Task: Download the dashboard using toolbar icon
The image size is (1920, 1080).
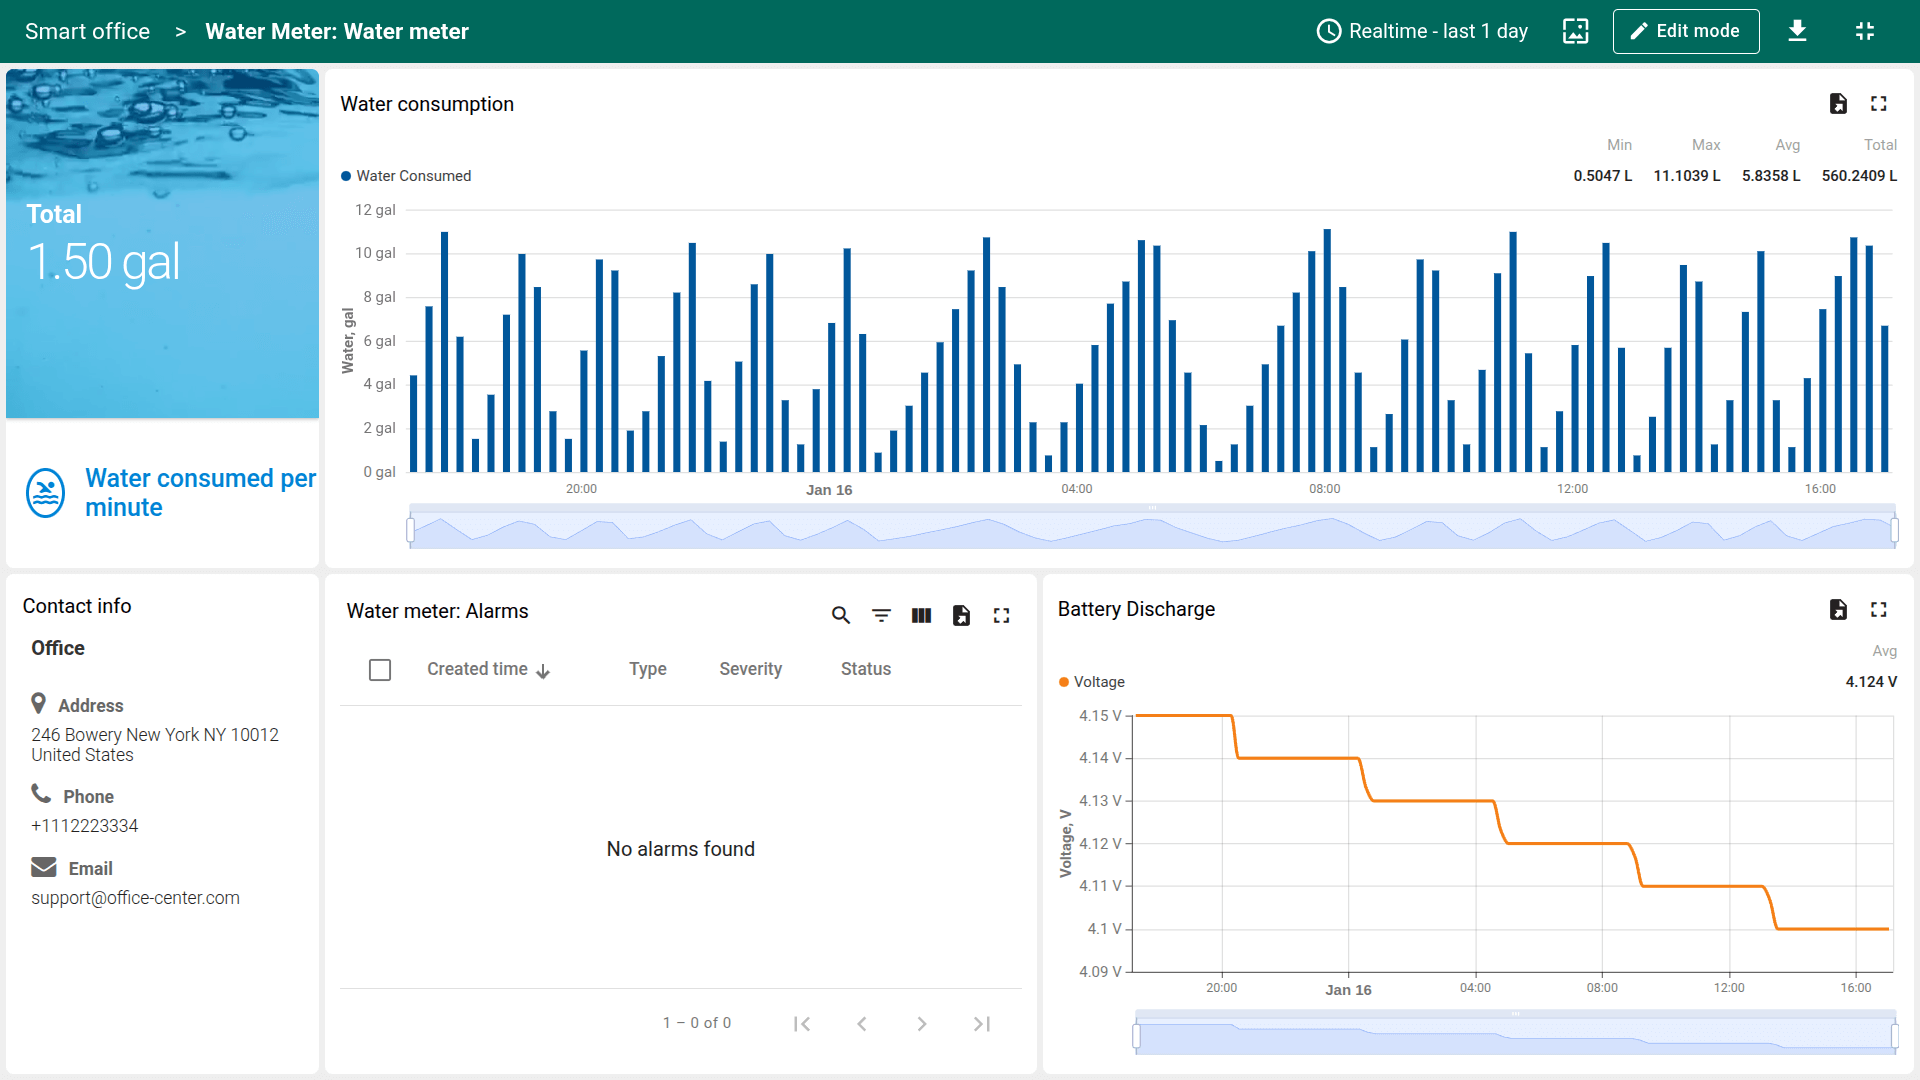Action: coord(1797,31)
